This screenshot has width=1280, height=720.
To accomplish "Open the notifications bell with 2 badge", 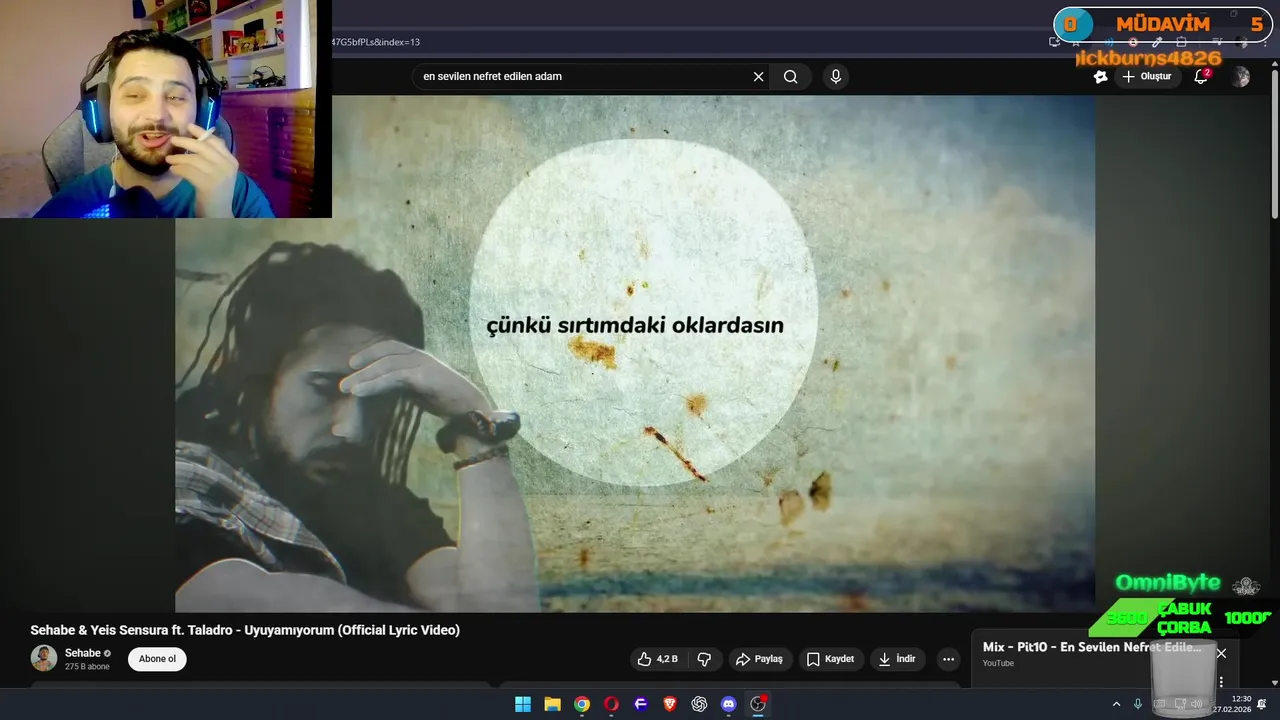I will [1202, 77].
